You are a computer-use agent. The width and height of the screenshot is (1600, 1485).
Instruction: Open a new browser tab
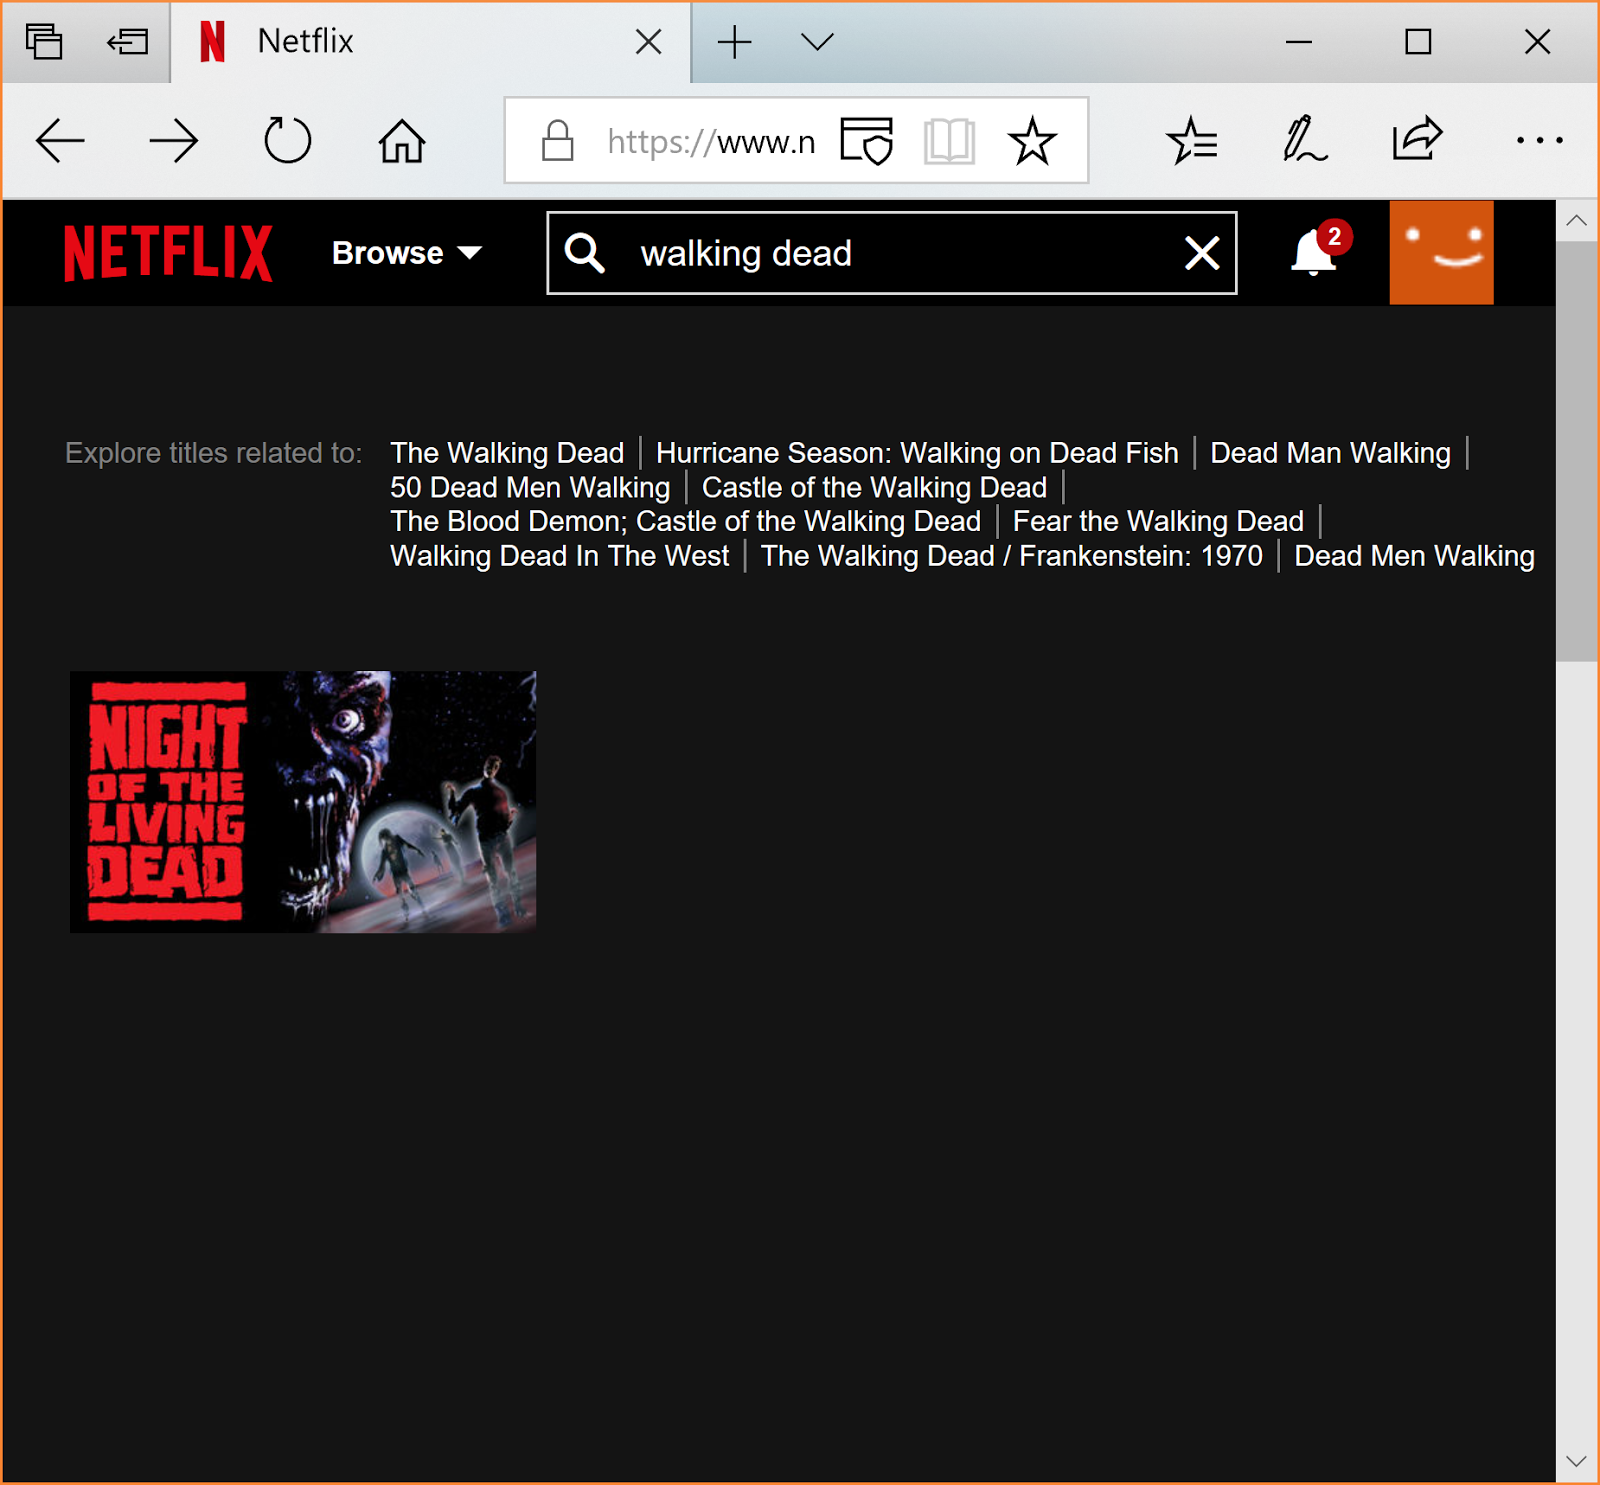click(734, 42)
